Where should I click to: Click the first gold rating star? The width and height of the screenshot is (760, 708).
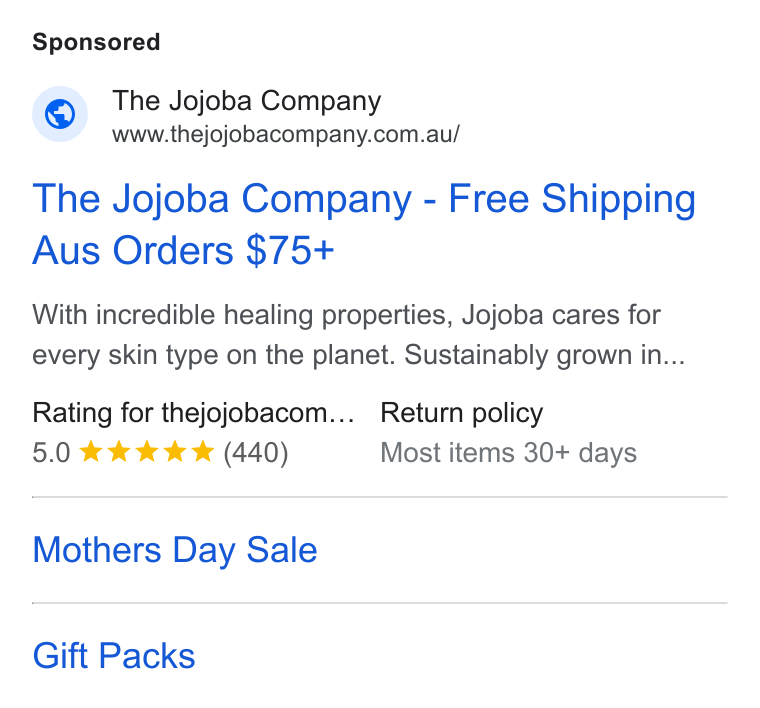(91, 452)
